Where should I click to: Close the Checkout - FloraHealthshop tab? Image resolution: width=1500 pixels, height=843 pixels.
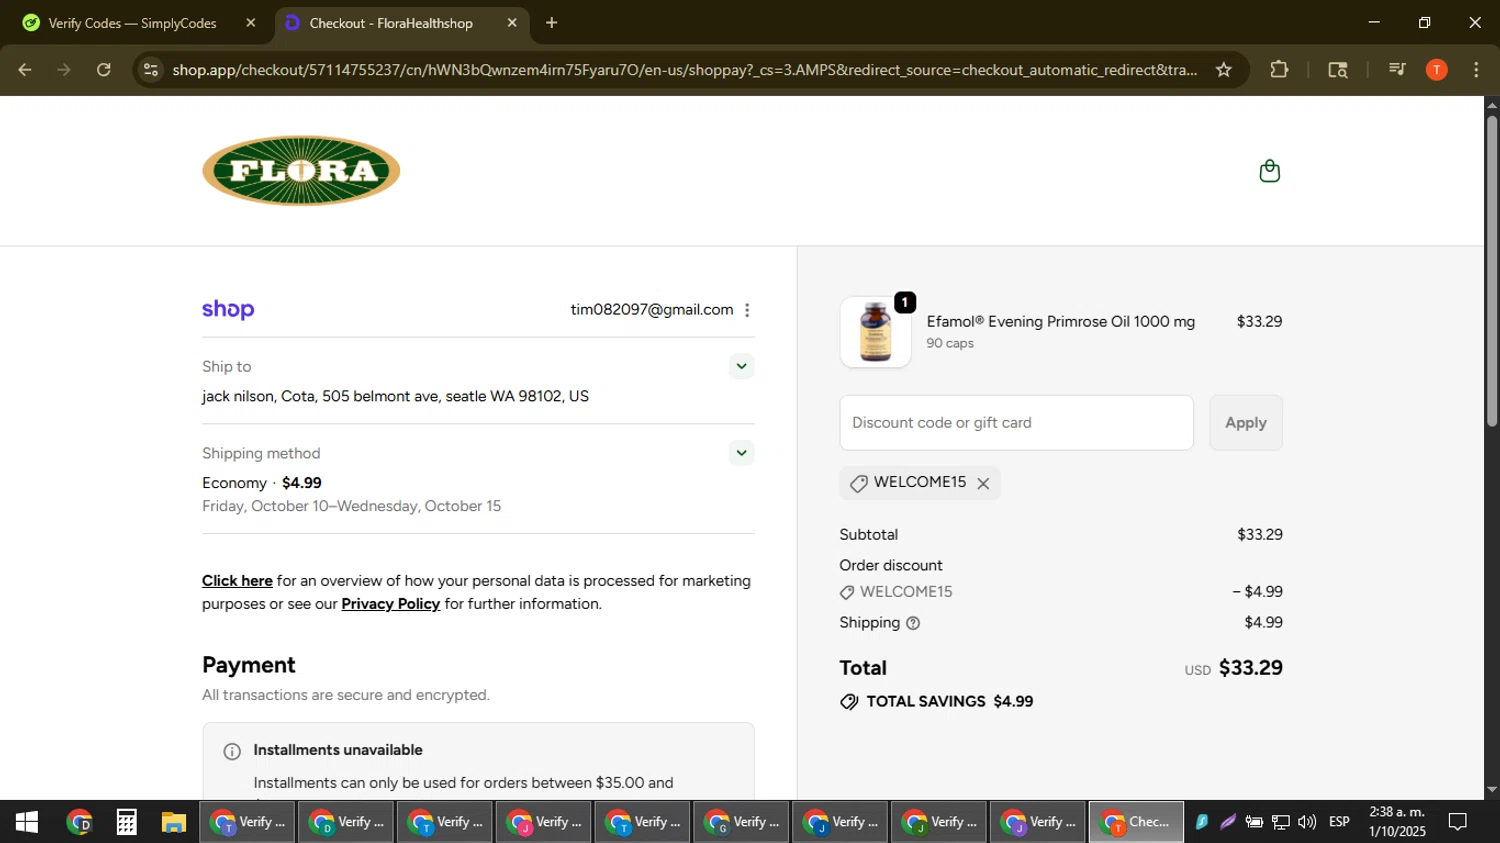[512, 23]
